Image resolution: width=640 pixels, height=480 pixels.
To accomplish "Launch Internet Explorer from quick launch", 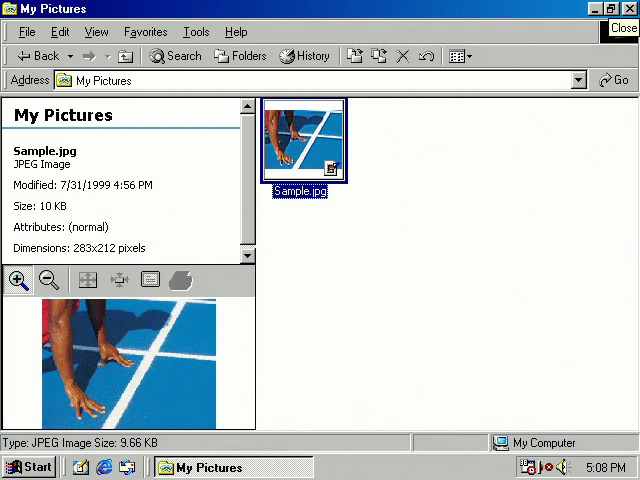I will (x=104, y=467).
